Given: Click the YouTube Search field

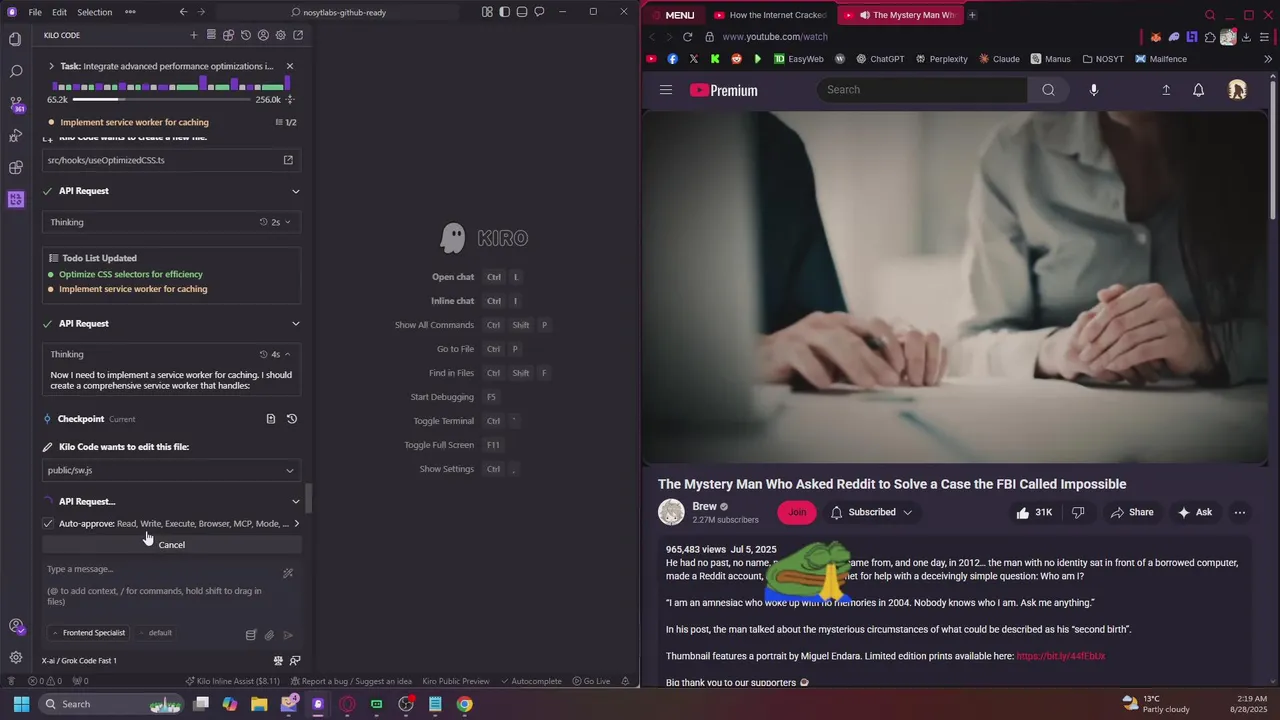Looking at the screenshot, I should tap(922, 90).
